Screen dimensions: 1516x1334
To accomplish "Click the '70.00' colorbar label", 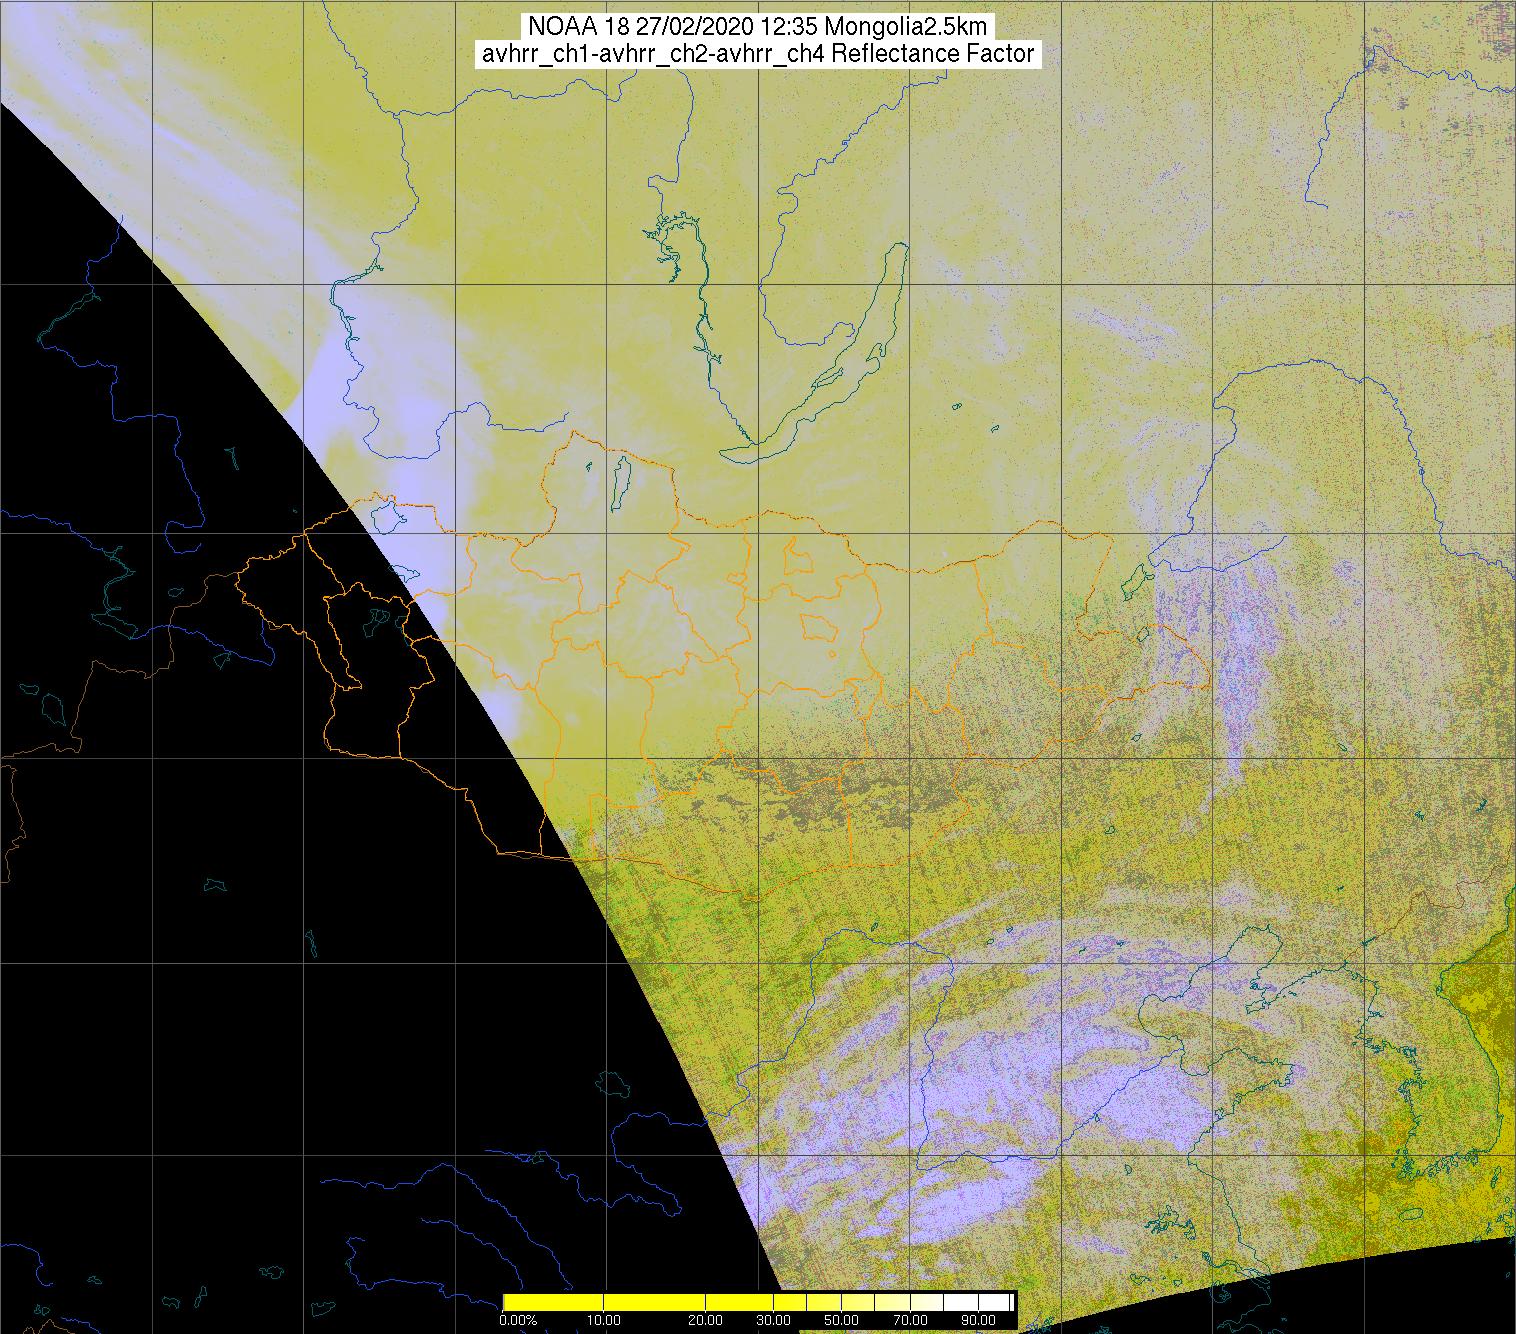I will [x=910, y=1320].
